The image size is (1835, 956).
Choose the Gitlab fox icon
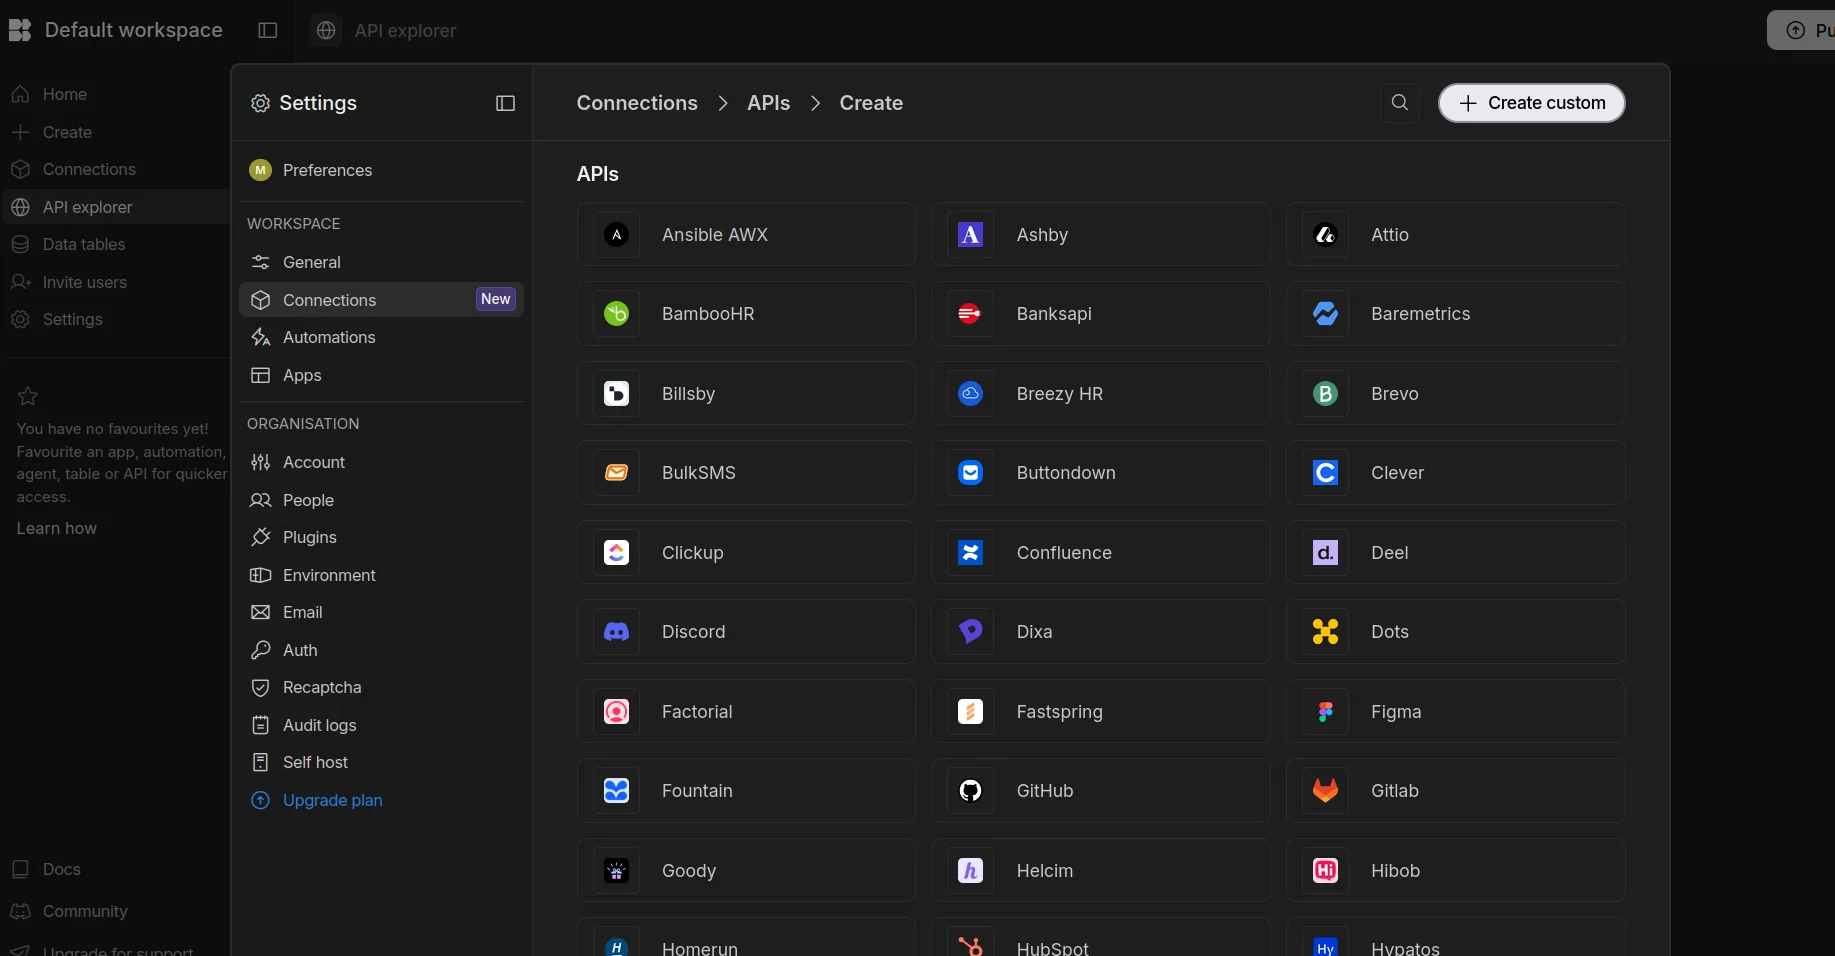[x=1325, y=791]
